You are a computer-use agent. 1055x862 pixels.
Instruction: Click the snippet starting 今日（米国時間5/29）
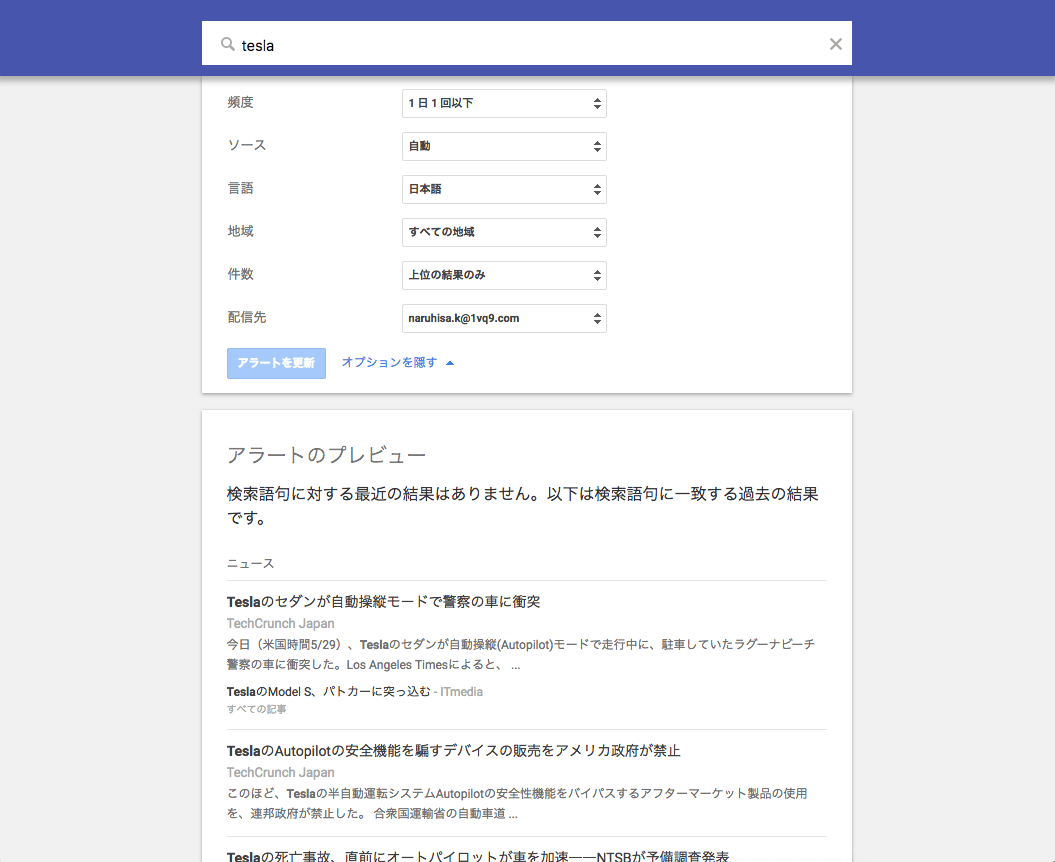coord(521,655)
